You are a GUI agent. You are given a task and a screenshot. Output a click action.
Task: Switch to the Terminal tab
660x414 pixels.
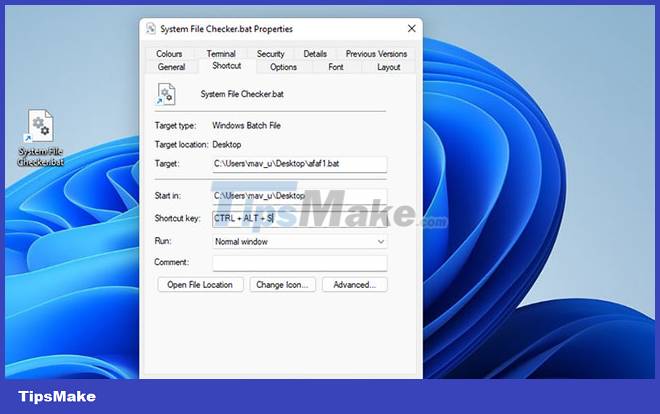click(221, 54)
